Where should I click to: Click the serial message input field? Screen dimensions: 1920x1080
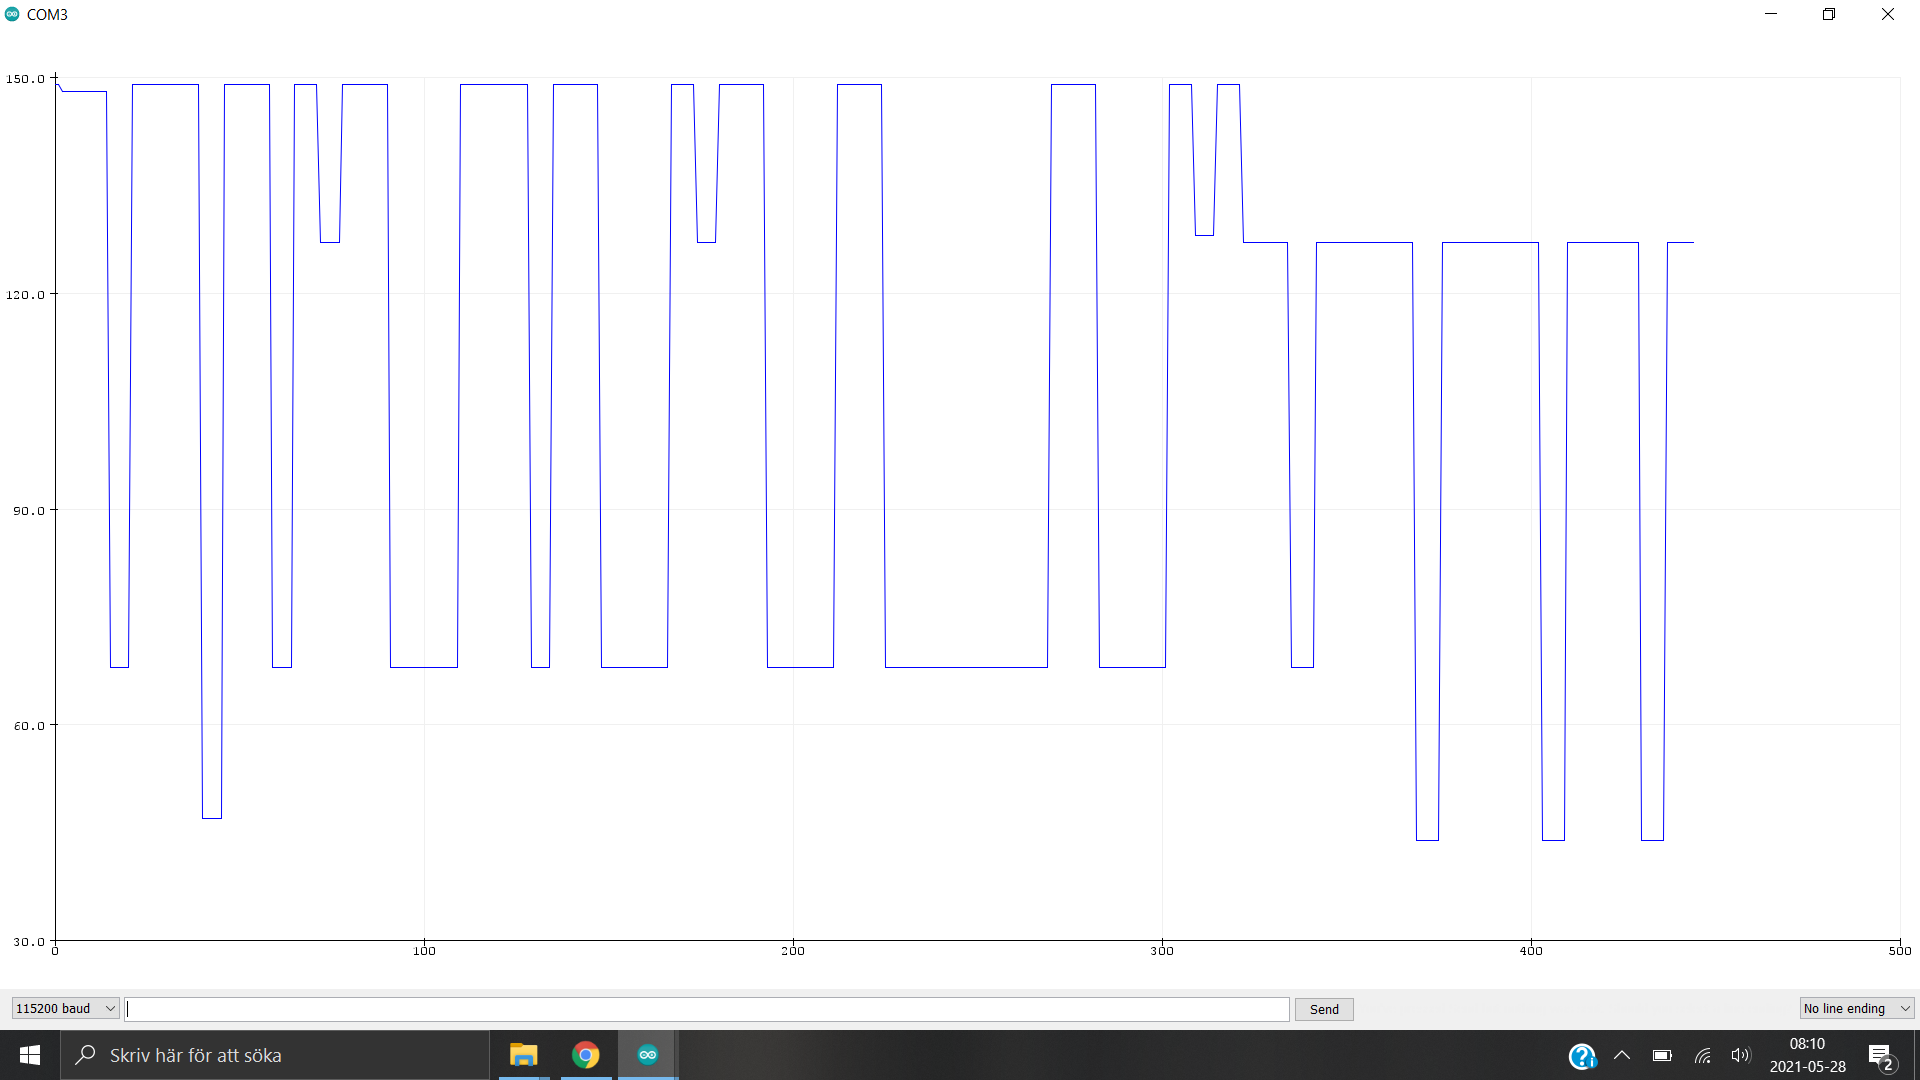[707, 1009]
